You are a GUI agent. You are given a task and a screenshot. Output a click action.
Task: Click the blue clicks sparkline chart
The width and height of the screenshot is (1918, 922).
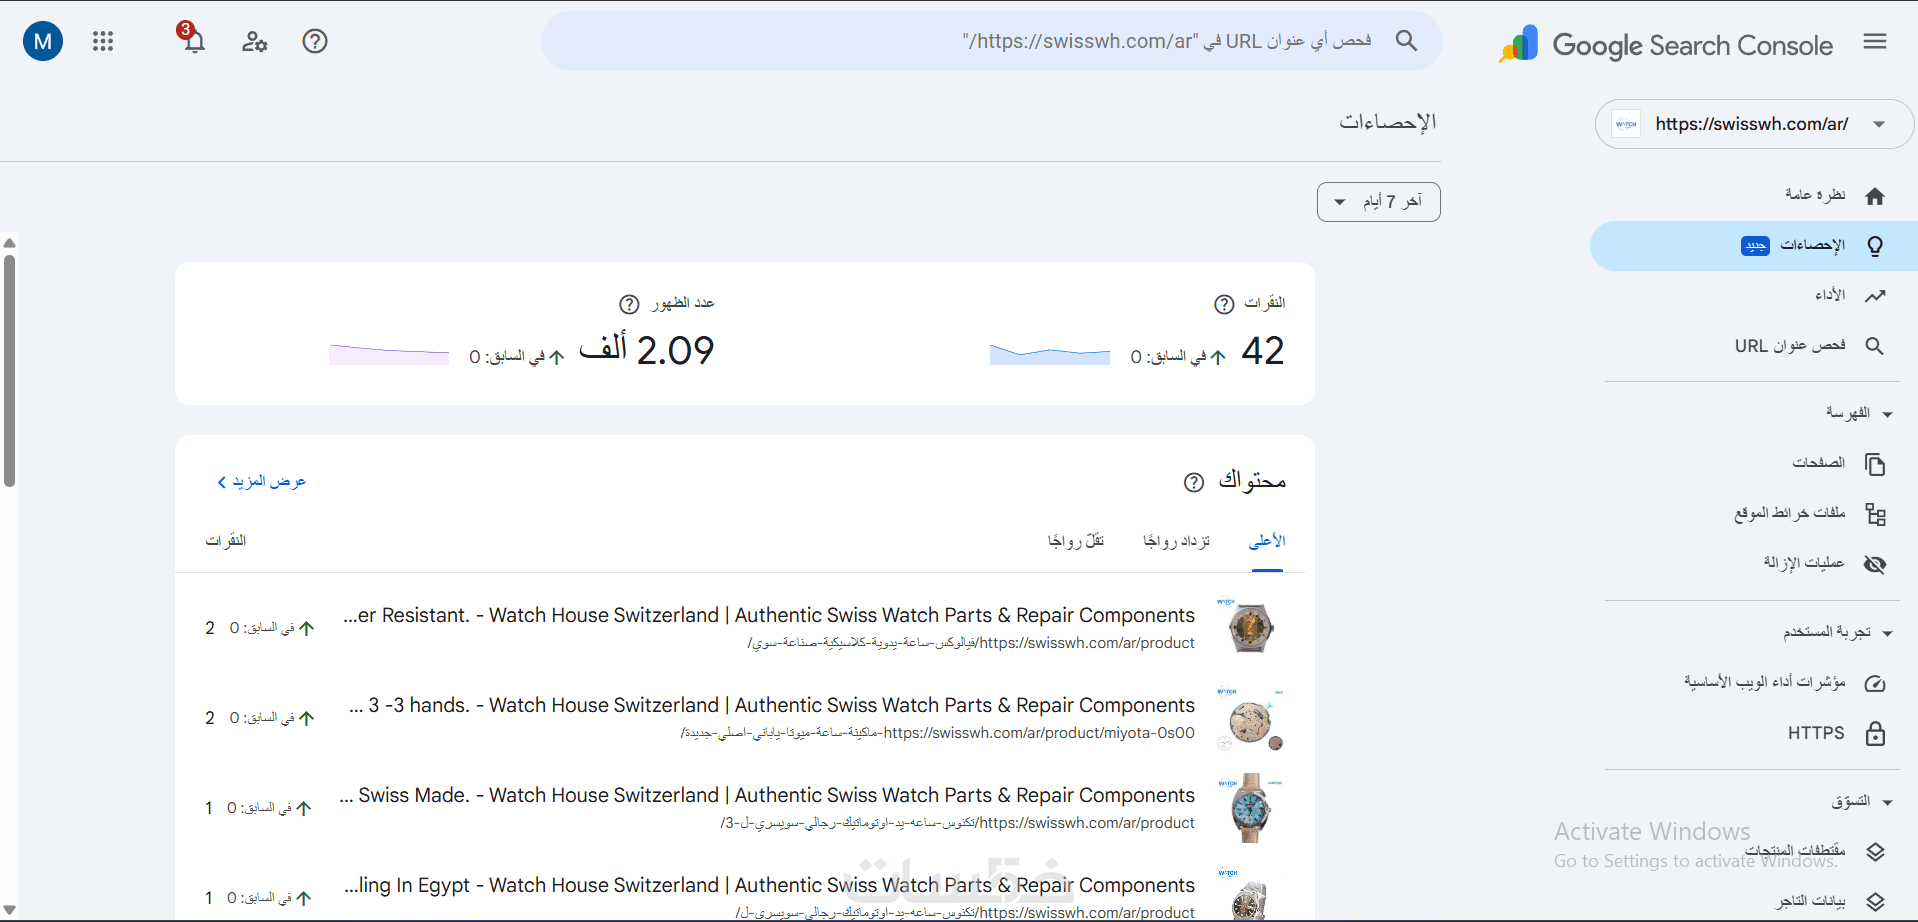tap(1050, 354)
